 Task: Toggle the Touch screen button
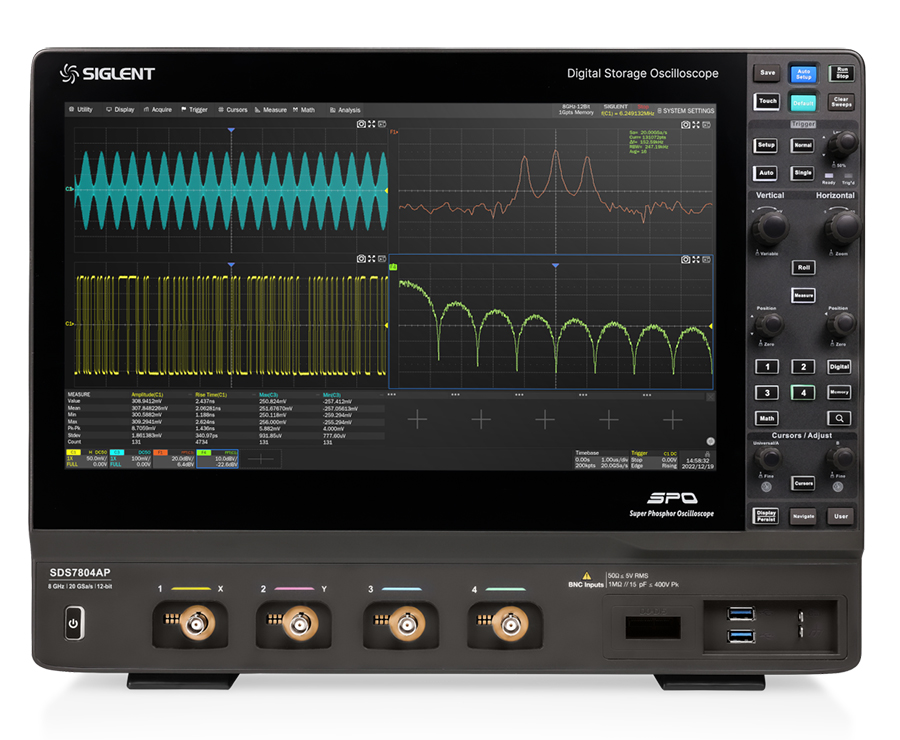(x=767, y=102)
